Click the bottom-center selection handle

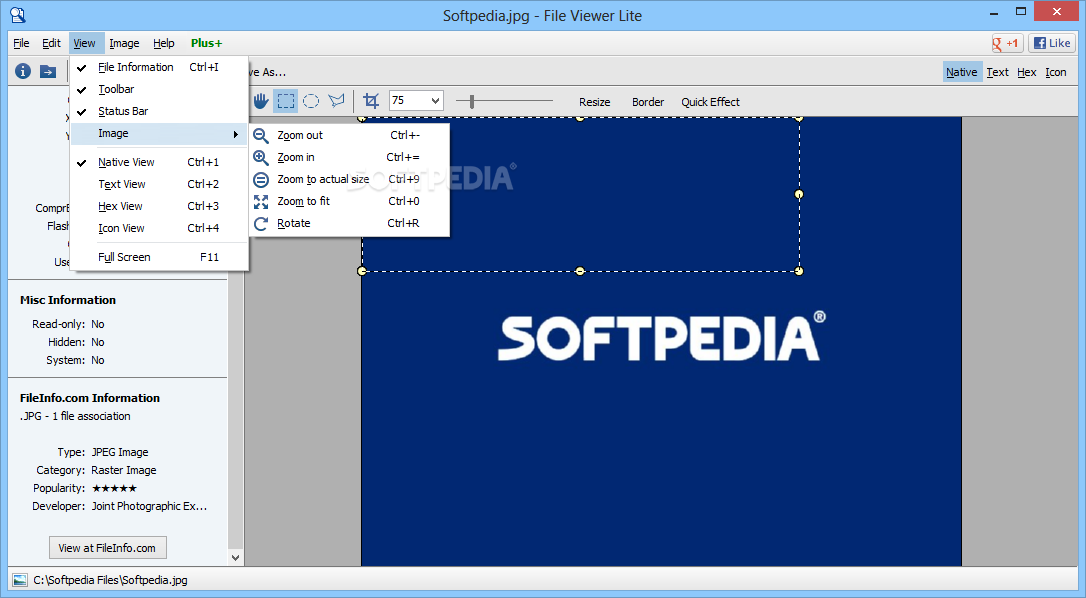pyautogui.click(x=580, y=271)
